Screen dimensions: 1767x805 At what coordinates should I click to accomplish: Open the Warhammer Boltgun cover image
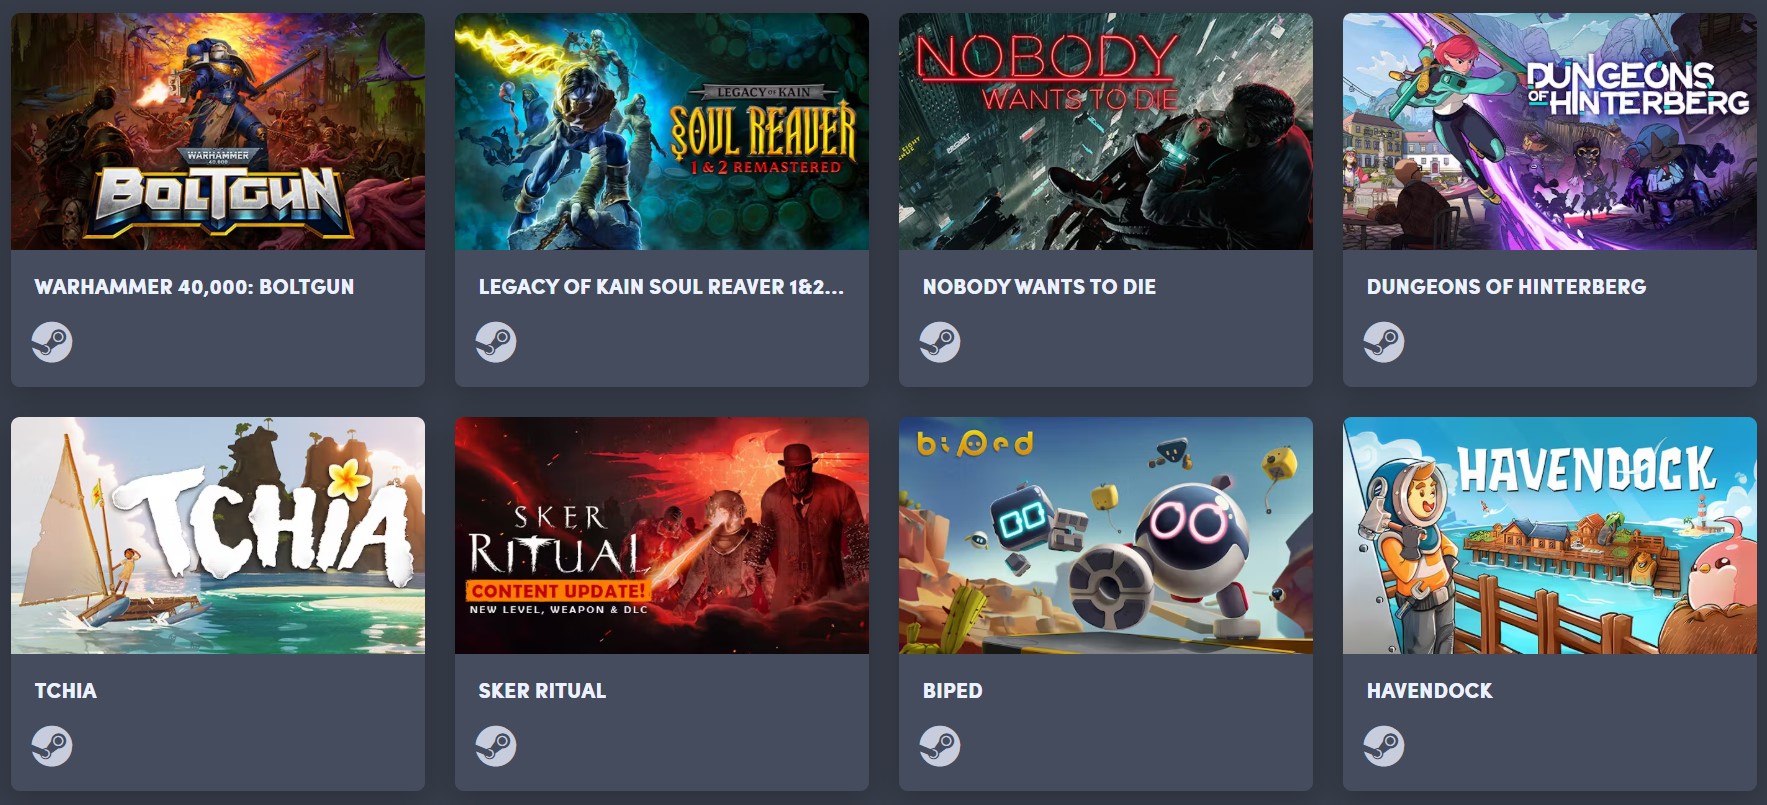[x=218, y=131]
